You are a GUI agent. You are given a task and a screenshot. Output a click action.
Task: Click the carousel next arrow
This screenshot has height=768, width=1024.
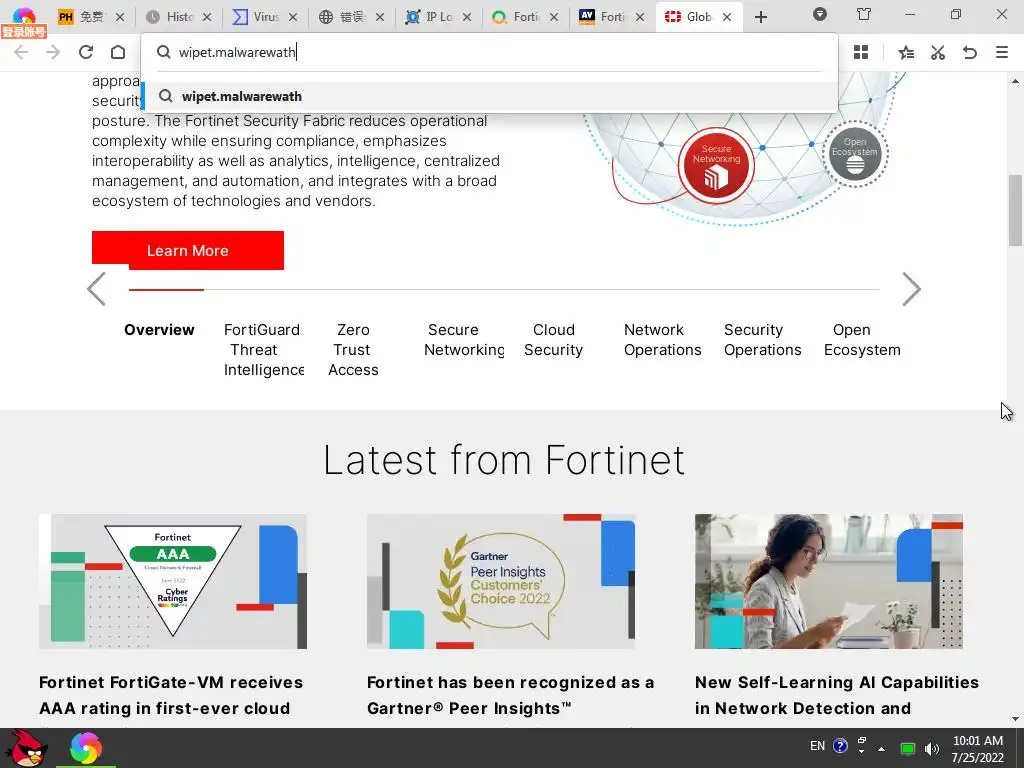pos(911,289)
